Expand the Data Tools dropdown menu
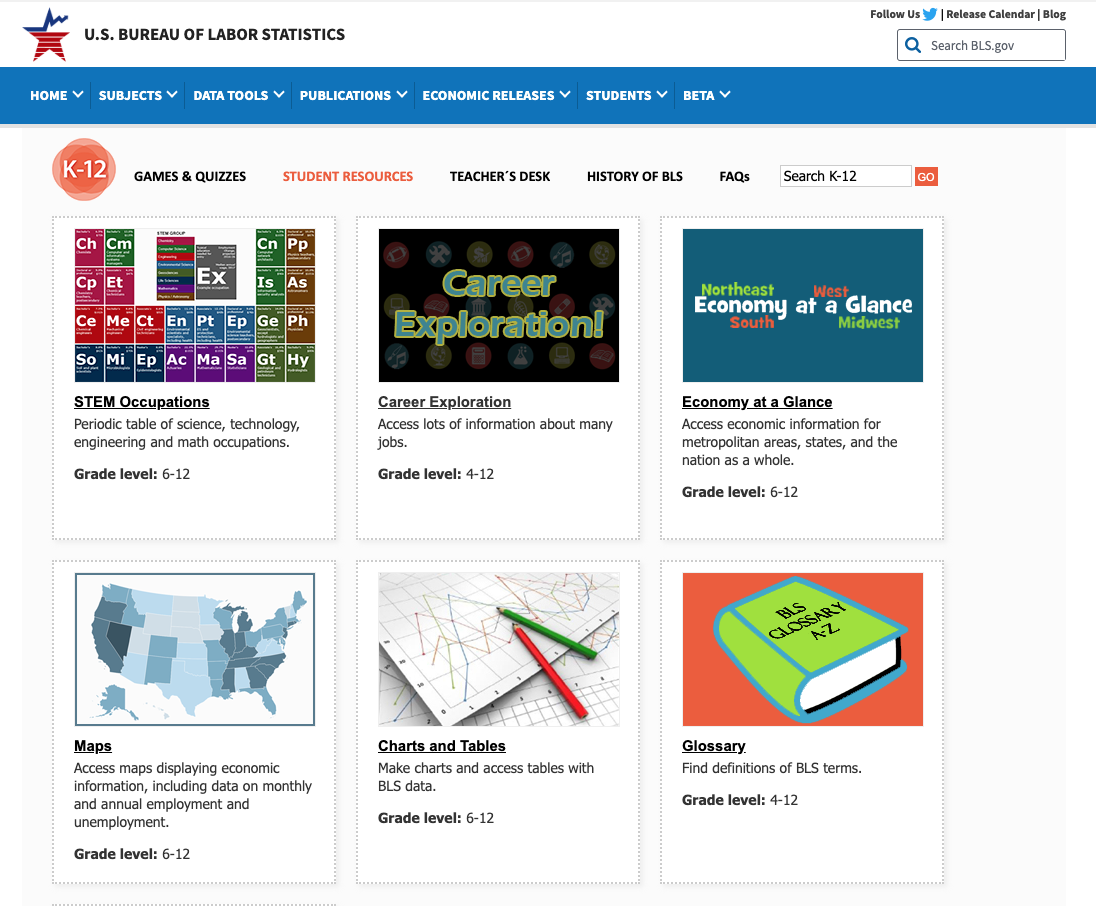The height and width of the screenshot is (906, 1096). [238, 95]
